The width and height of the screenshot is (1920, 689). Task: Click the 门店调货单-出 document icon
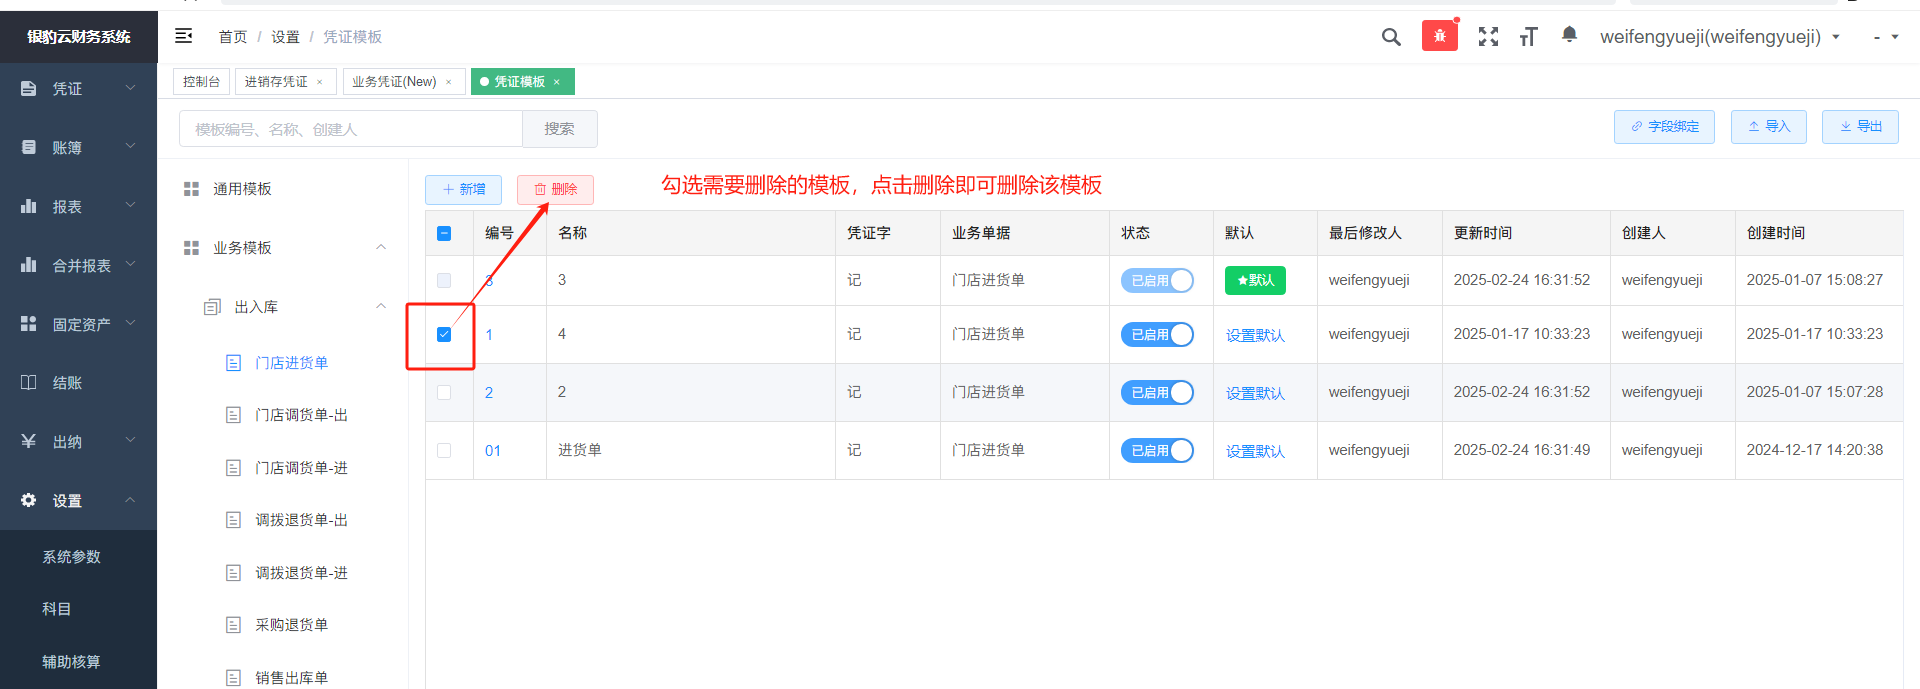click(233, 415)
